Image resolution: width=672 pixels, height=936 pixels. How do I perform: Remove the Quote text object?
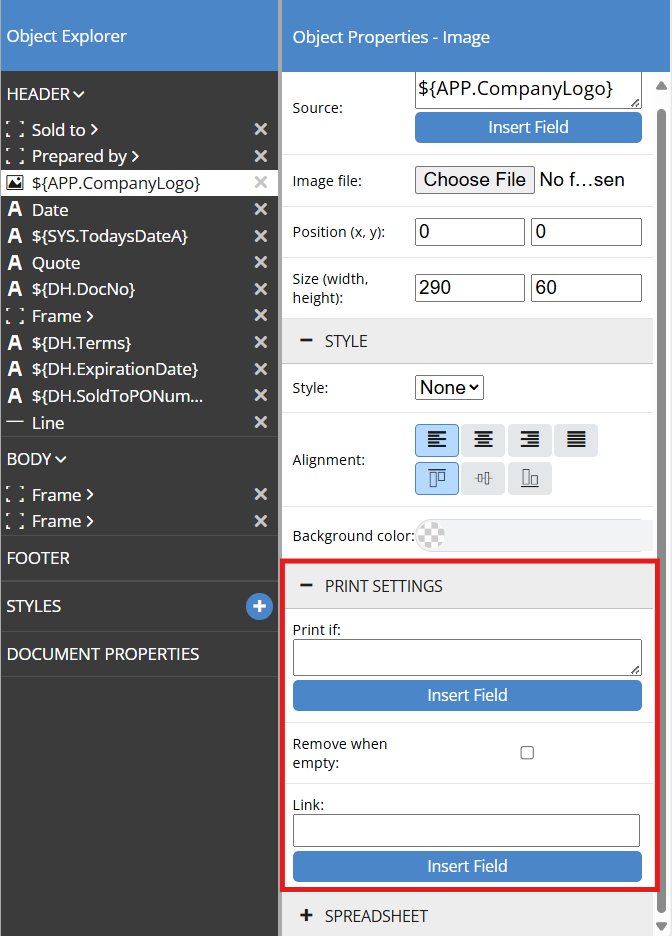click(x=260, y=263)
